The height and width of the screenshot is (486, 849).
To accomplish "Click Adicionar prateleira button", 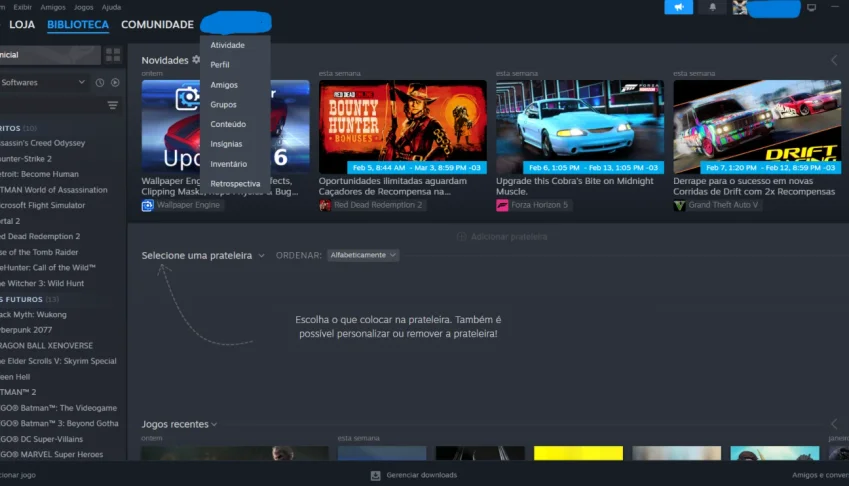I will [x=502, y=237].
